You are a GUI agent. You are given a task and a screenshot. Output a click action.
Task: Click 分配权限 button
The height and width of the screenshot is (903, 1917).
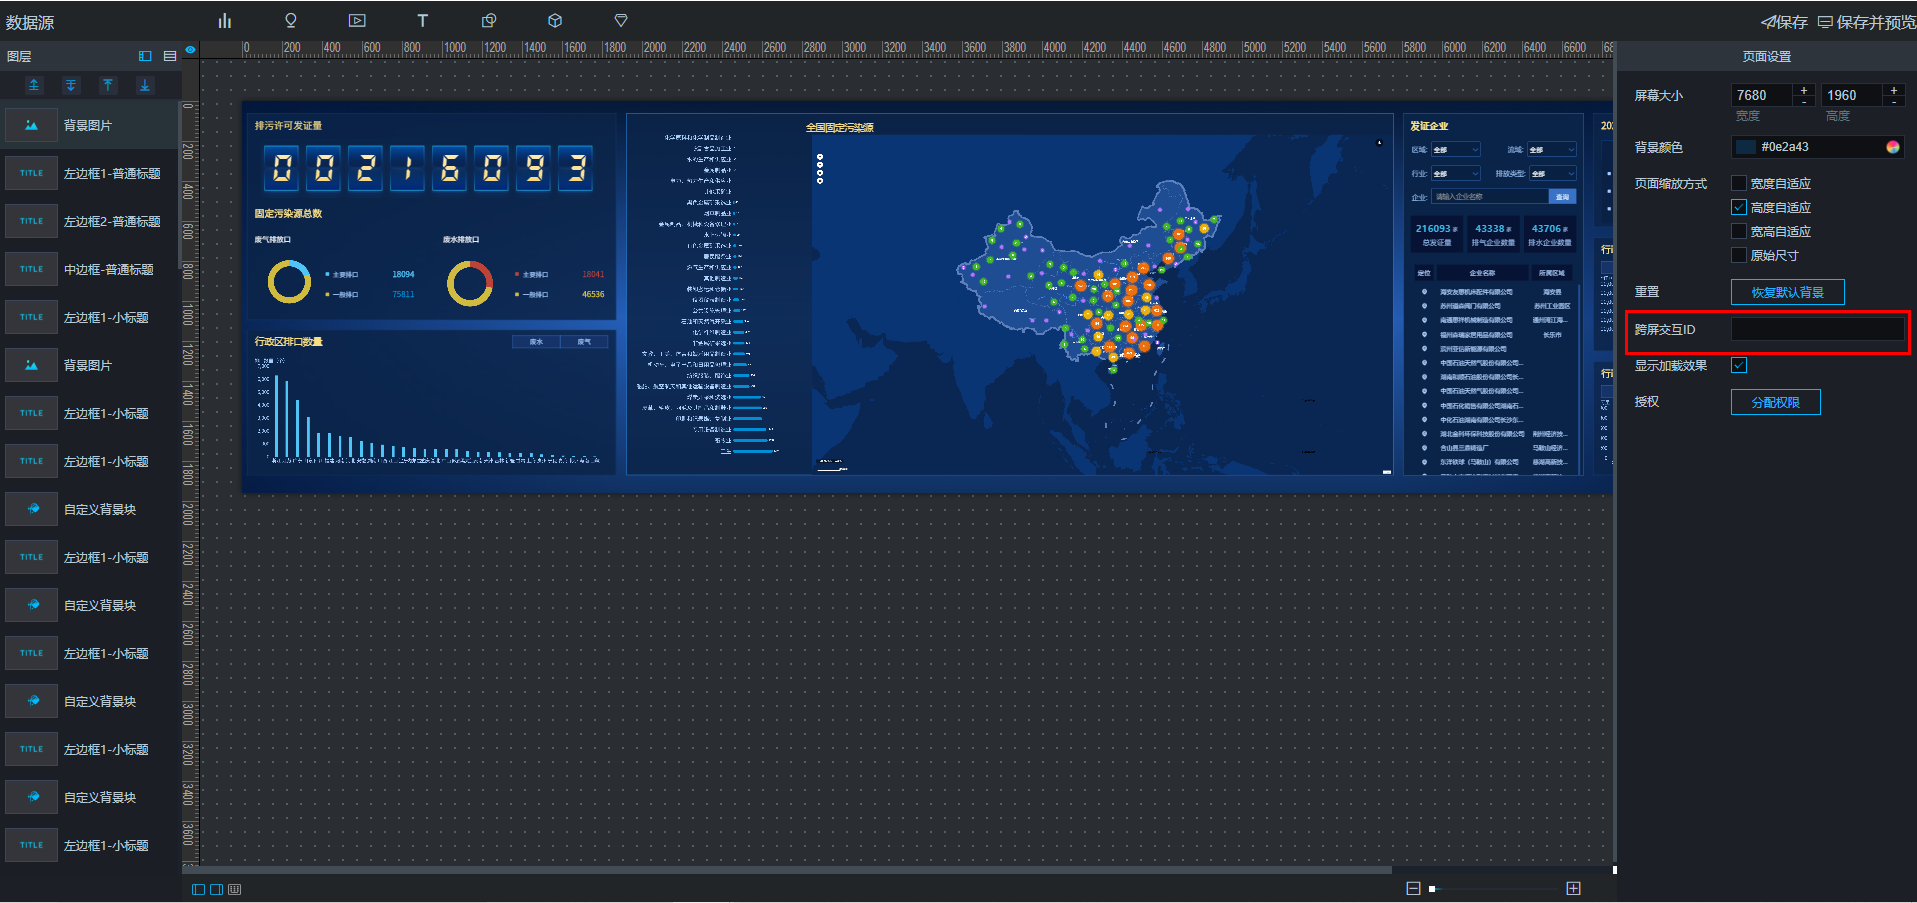tap(1775, 402)
